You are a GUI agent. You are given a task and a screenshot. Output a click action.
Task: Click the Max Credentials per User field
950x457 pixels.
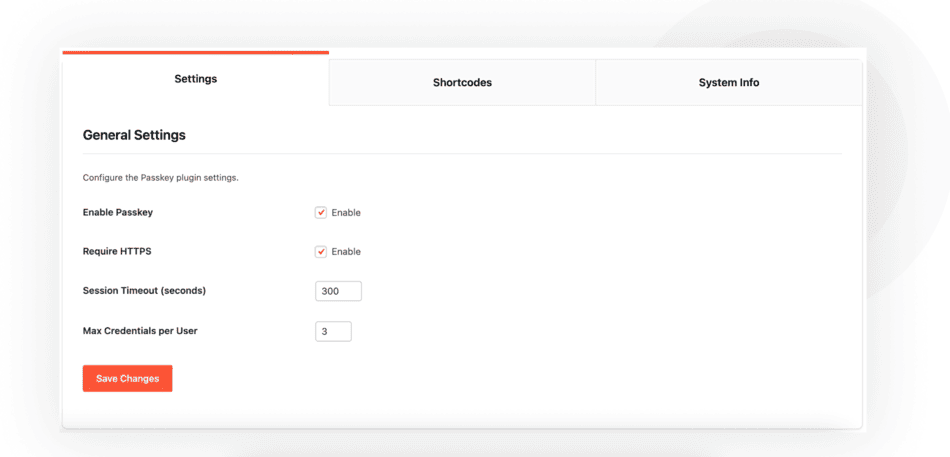tap(333, 332)
